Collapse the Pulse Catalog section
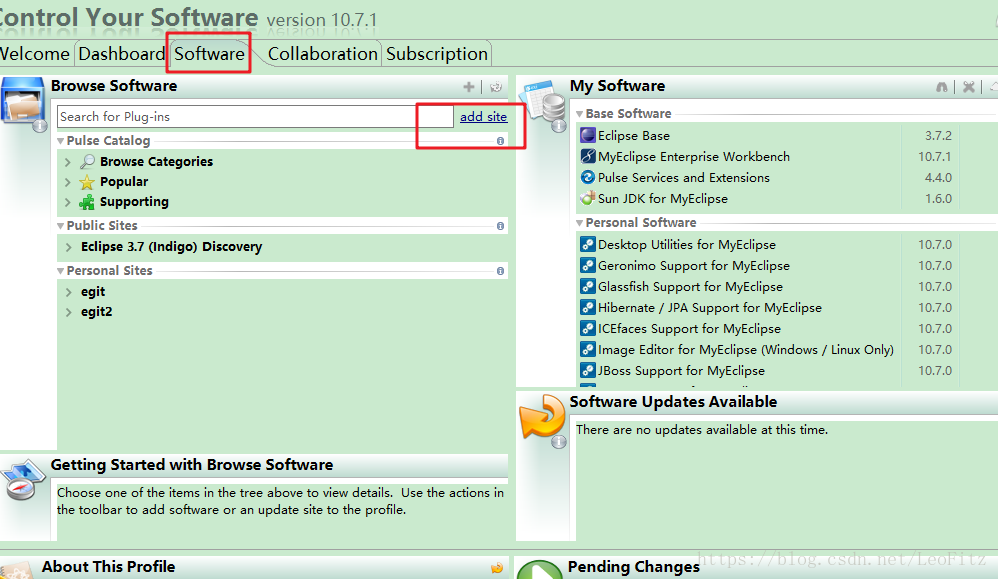 click(x=60, y=141)
